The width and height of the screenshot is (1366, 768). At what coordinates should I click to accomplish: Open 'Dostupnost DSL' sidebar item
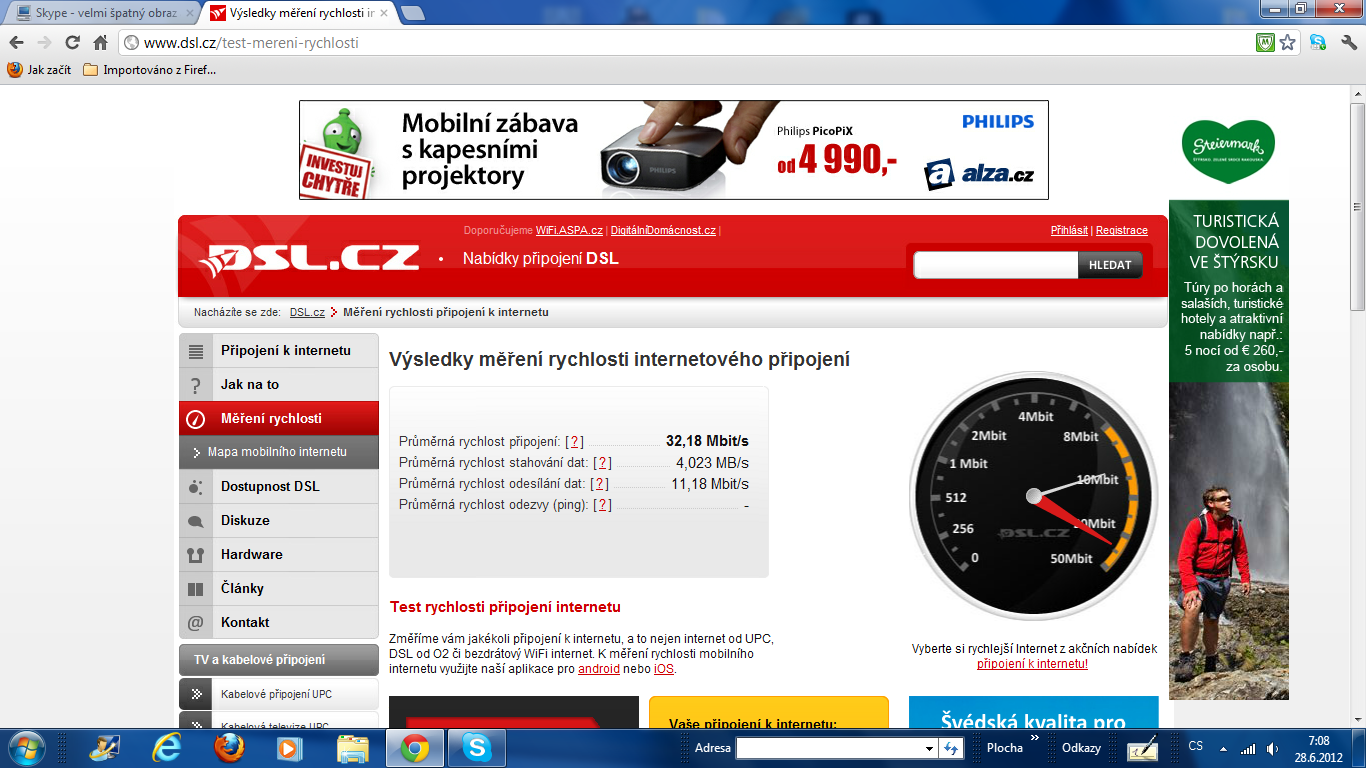[279, 487]
